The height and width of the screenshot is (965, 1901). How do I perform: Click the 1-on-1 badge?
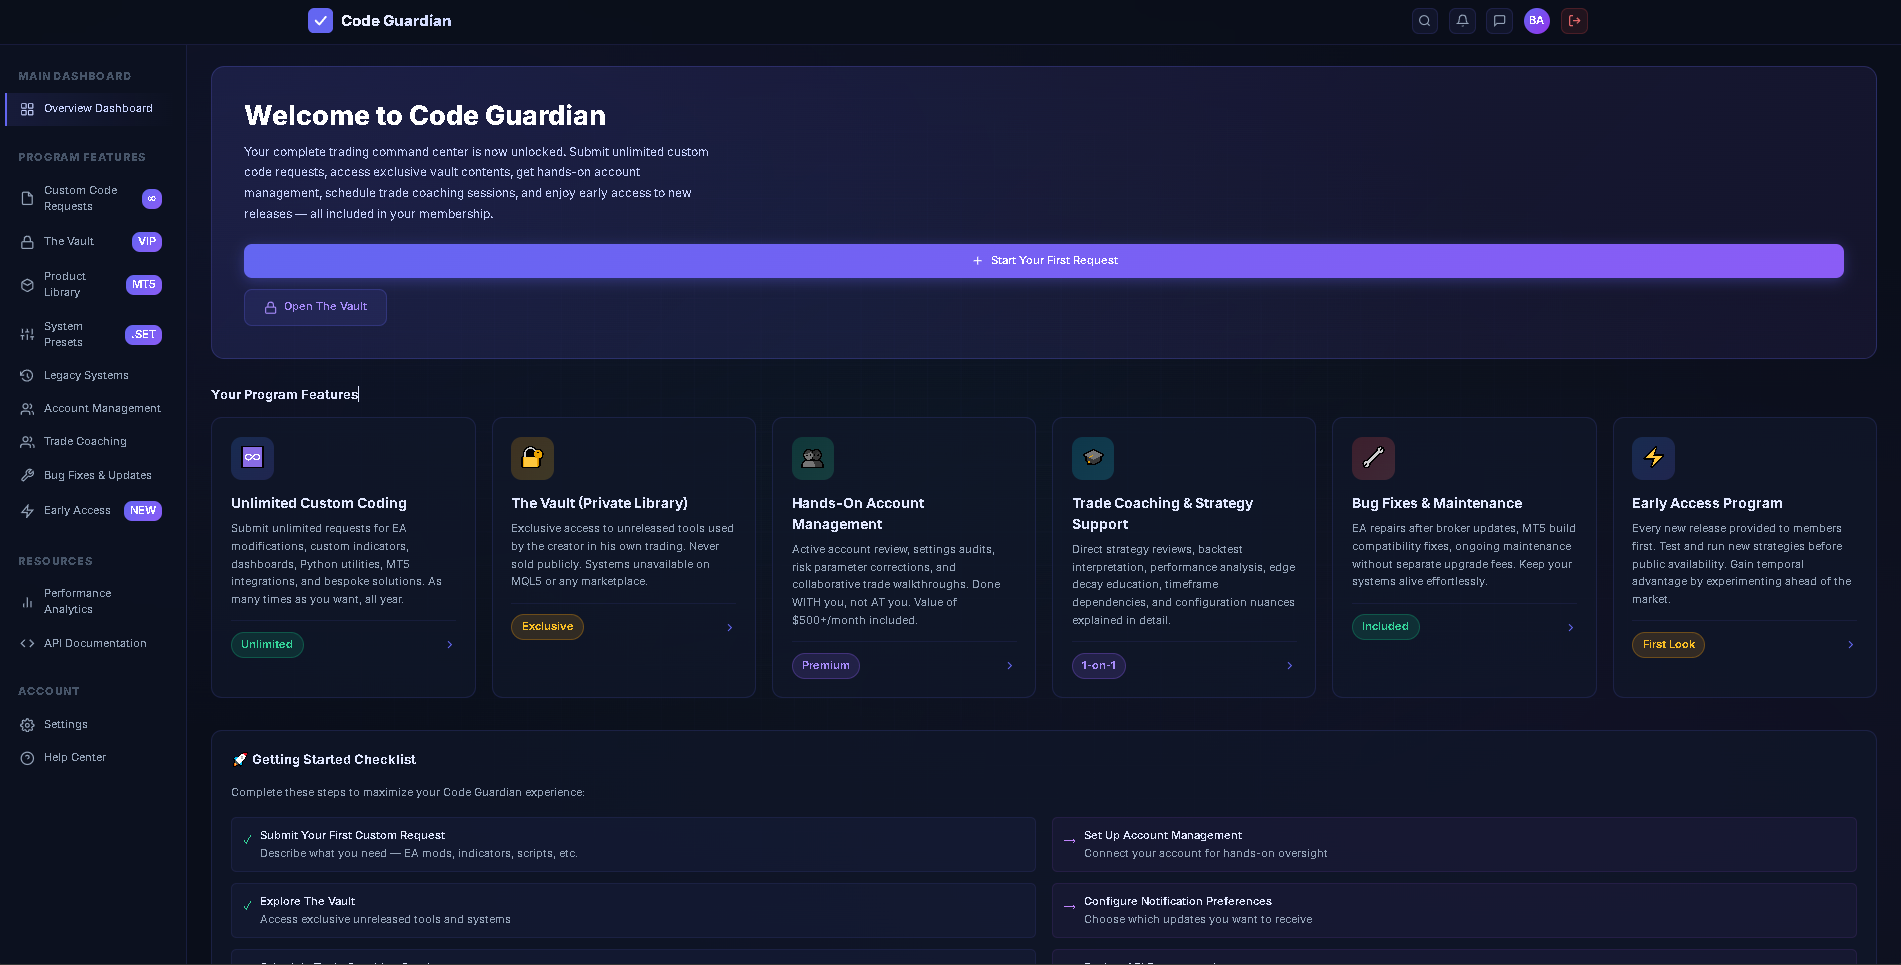[1099, 666]
